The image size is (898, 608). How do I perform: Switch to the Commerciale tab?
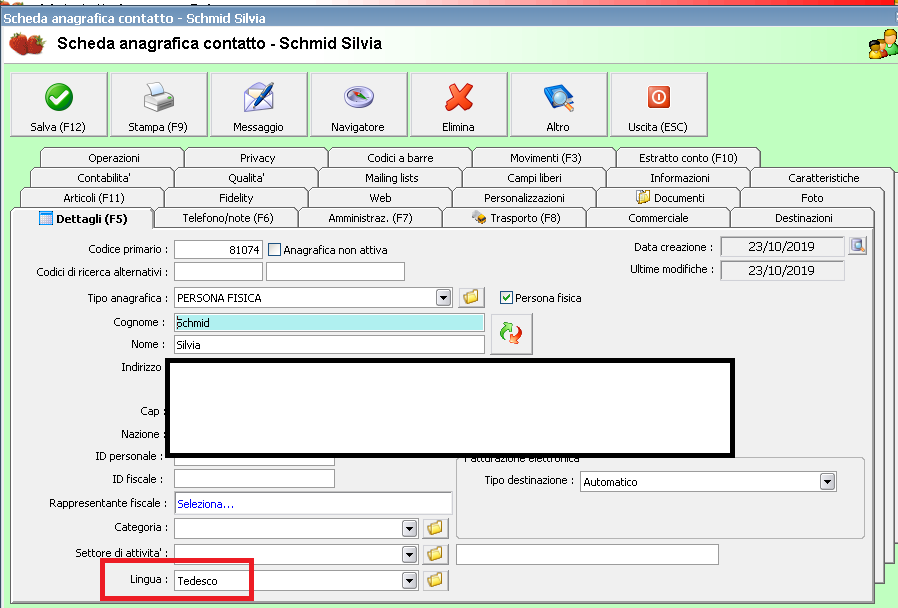[659, 218]
